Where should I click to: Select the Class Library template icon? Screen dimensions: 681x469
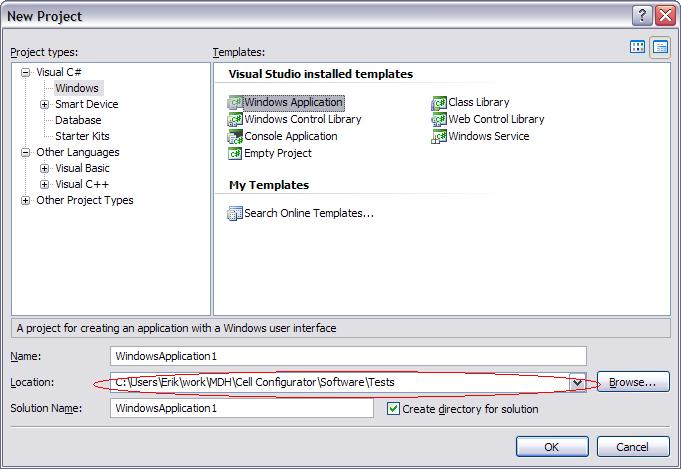coord(439,102)
